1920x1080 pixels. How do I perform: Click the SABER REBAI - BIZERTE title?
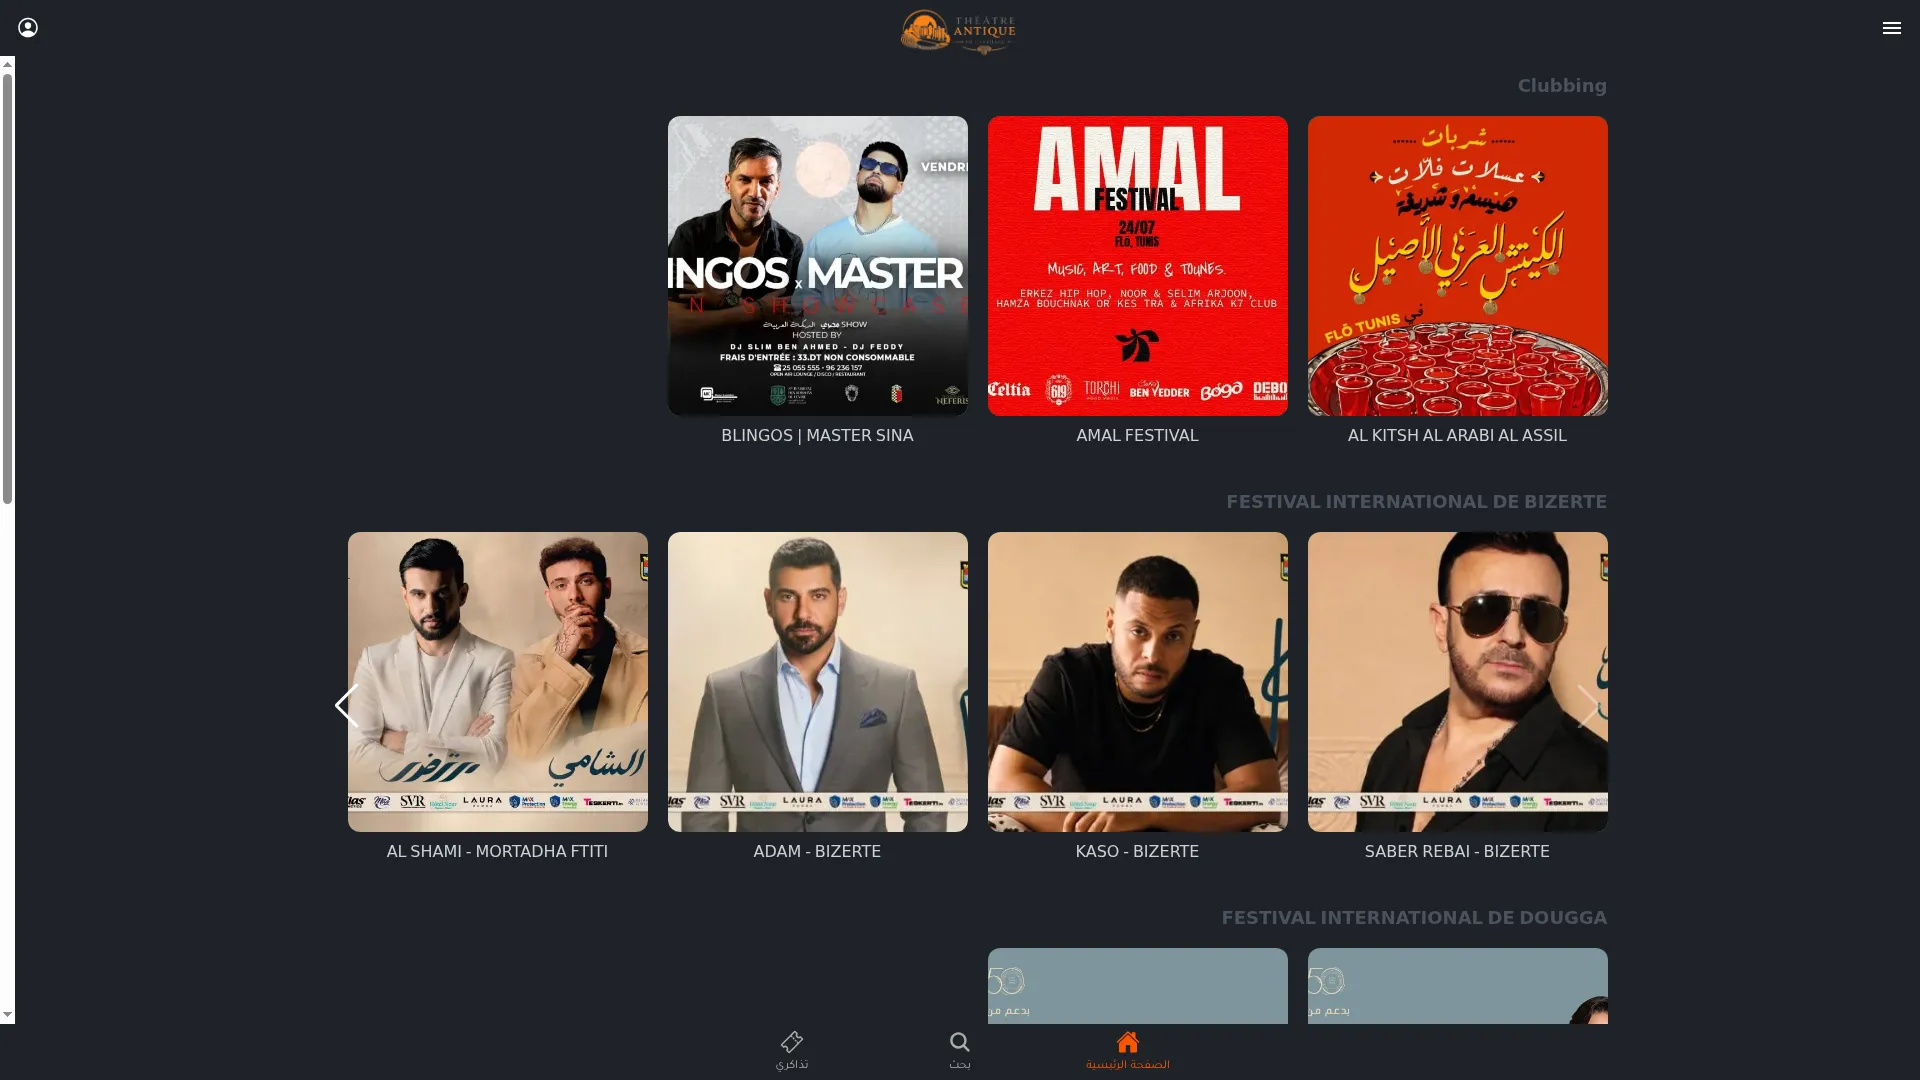pos(1457,852)
